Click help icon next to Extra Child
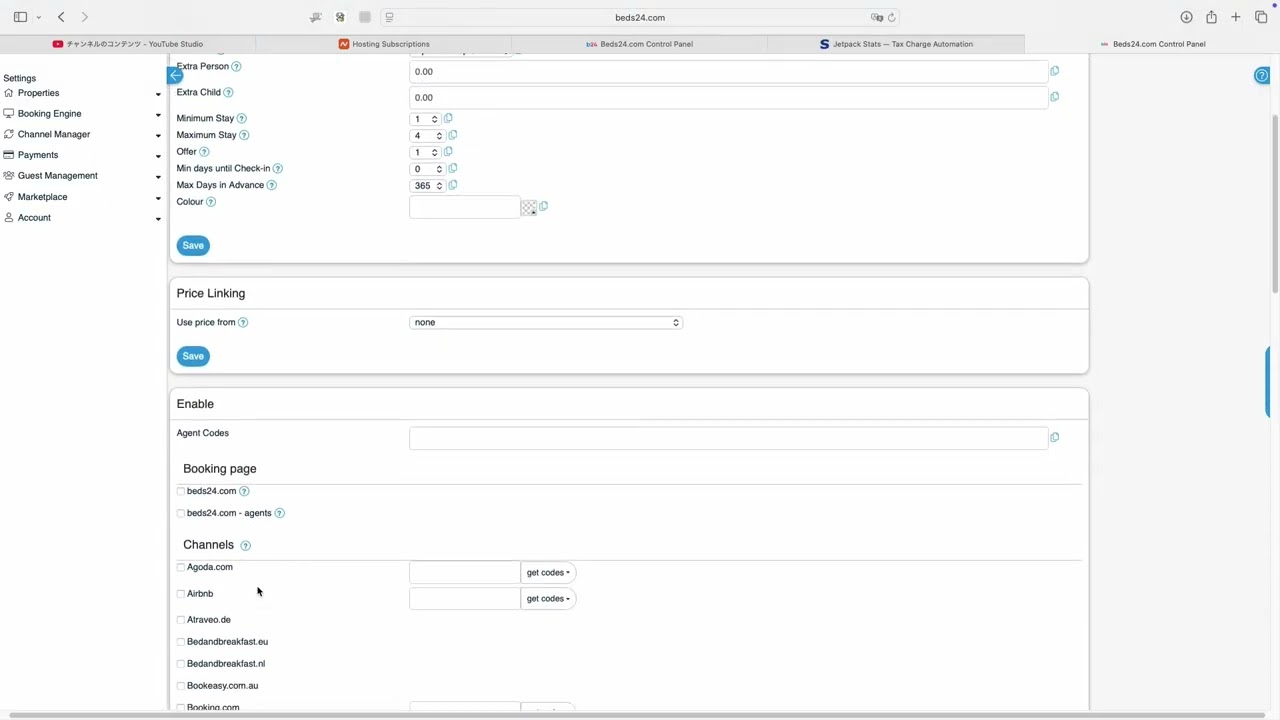This screenshot has width=1280, height=720. tap(228, 93)
